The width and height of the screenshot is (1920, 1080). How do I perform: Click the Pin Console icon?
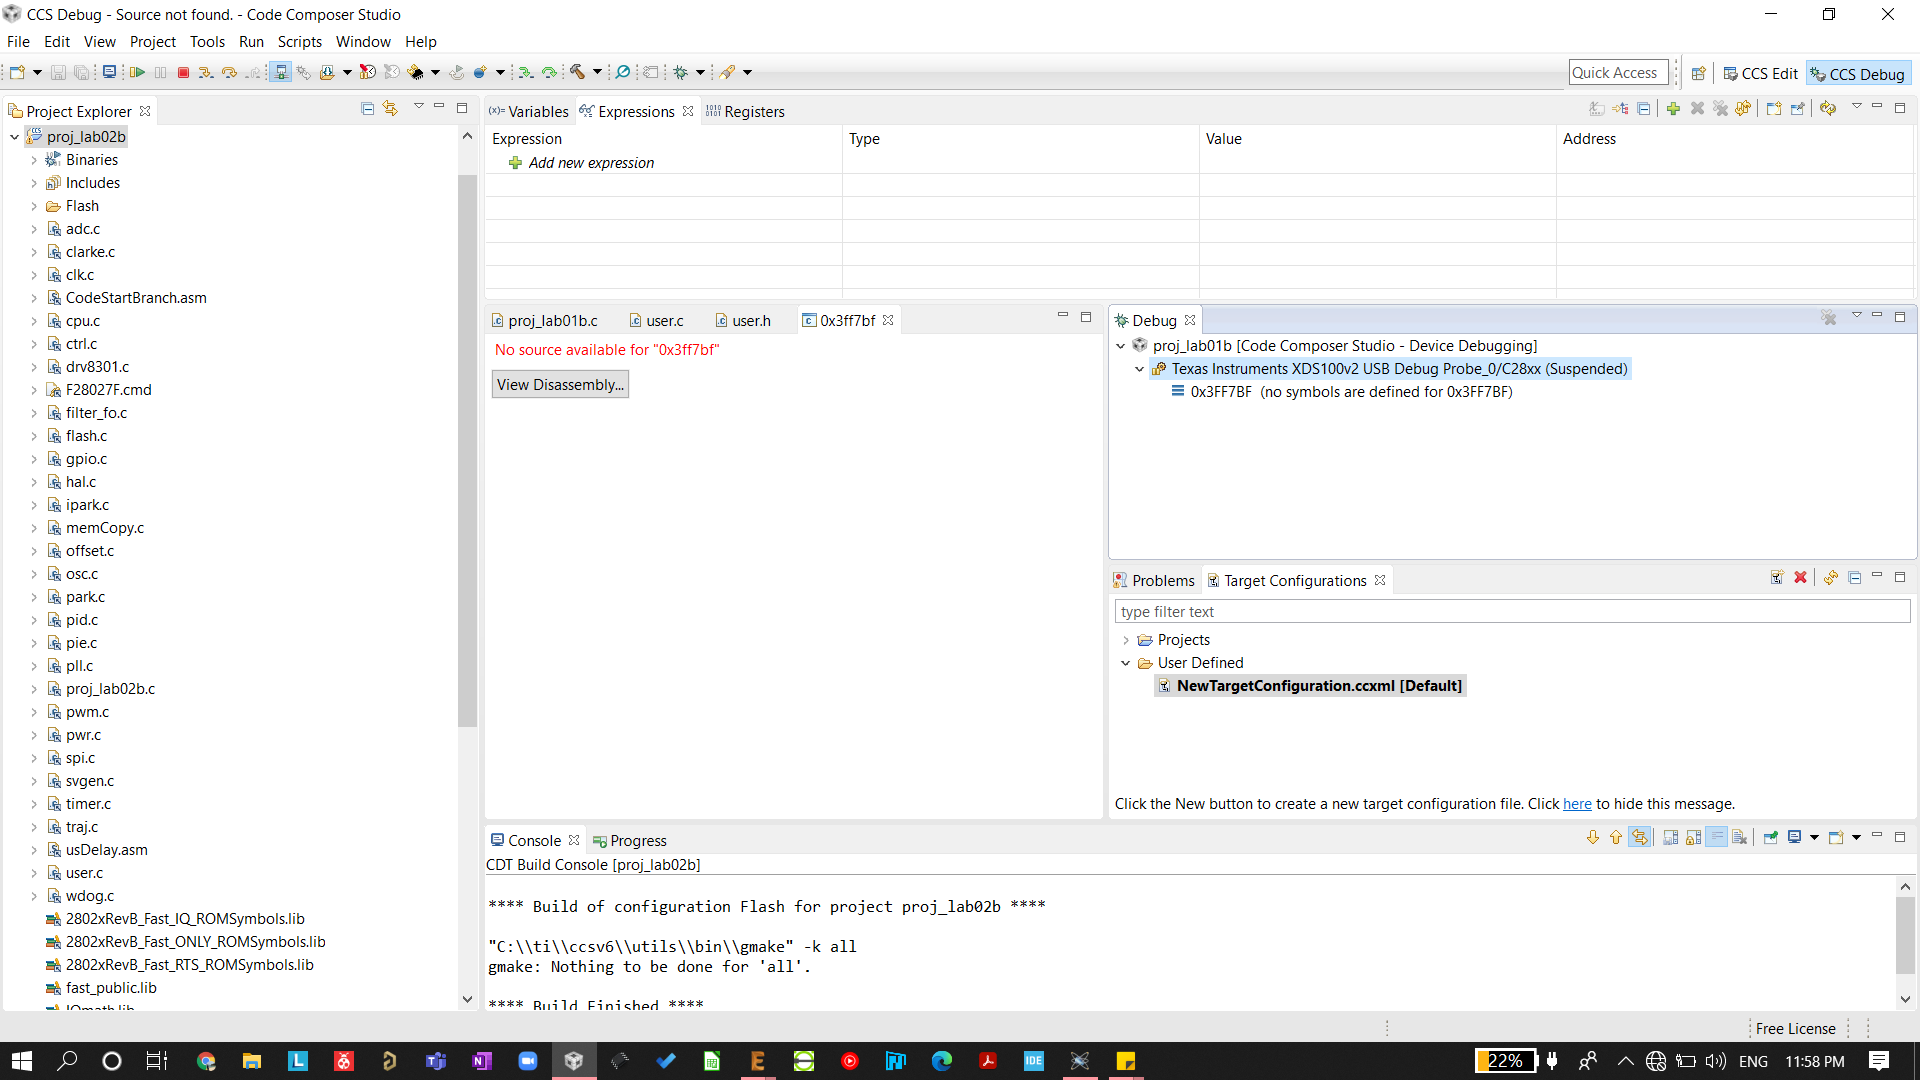pos(1770,838)
